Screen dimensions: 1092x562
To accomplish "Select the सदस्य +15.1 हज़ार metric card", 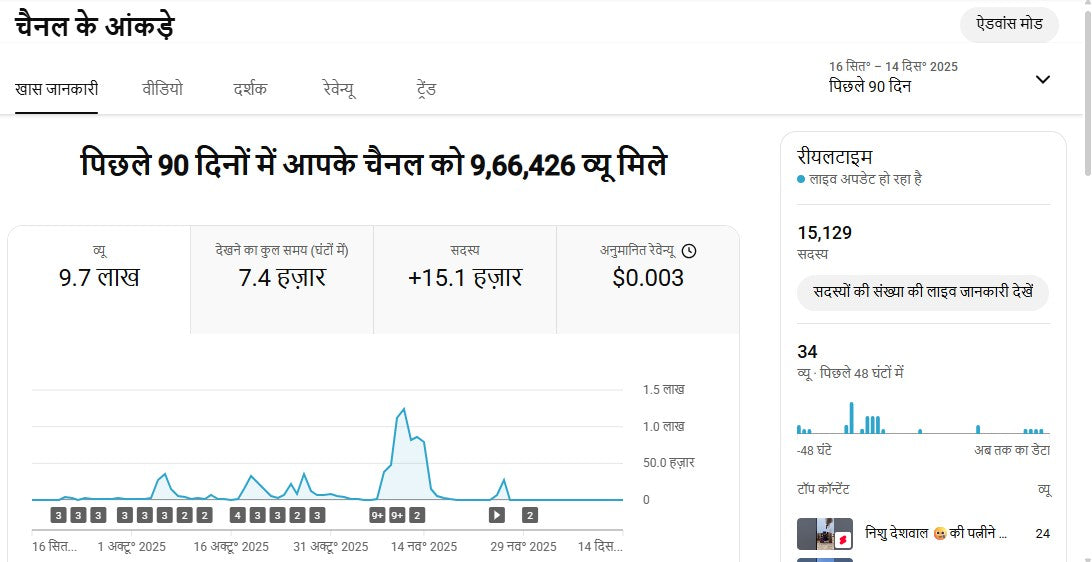I will pos(465,279).
